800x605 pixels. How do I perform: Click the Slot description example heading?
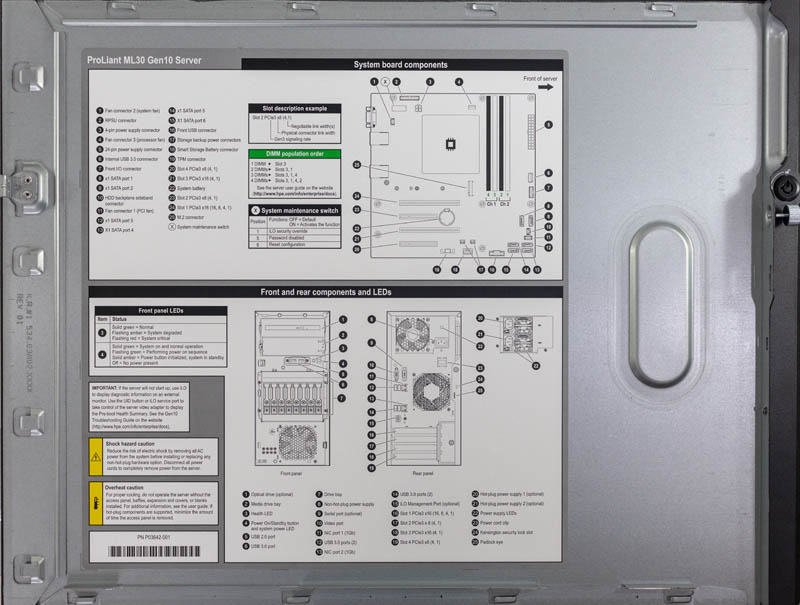[x=294, y=109]
